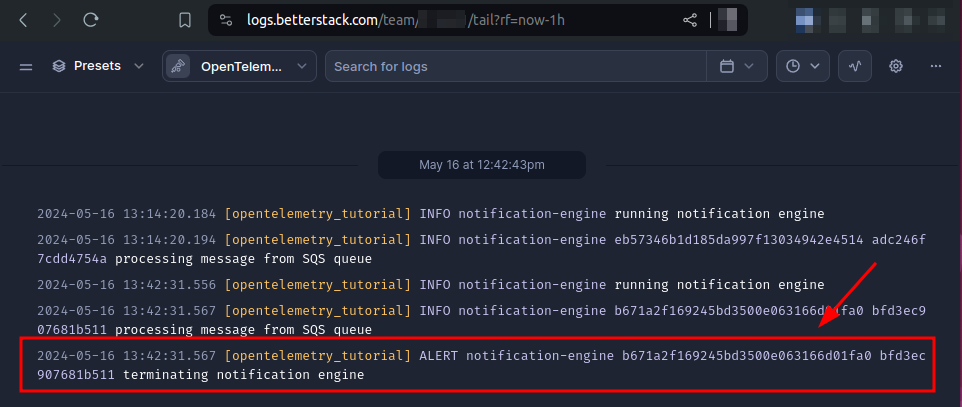Click the OpenTelemetry source telescope icon
The height and width of the screenshot is (407, 962).
(x=178, y=66)
